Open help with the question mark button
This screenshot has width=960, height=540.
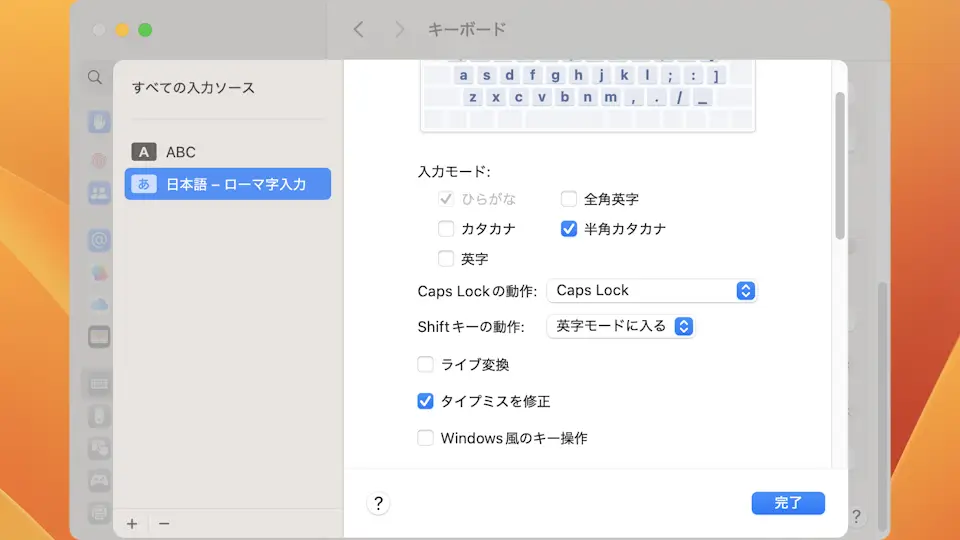(378, 503)
